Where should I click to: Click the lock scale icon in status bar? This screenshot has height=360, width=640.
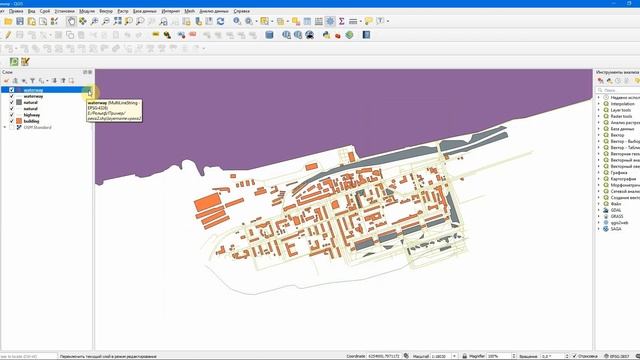click(464, 356)
